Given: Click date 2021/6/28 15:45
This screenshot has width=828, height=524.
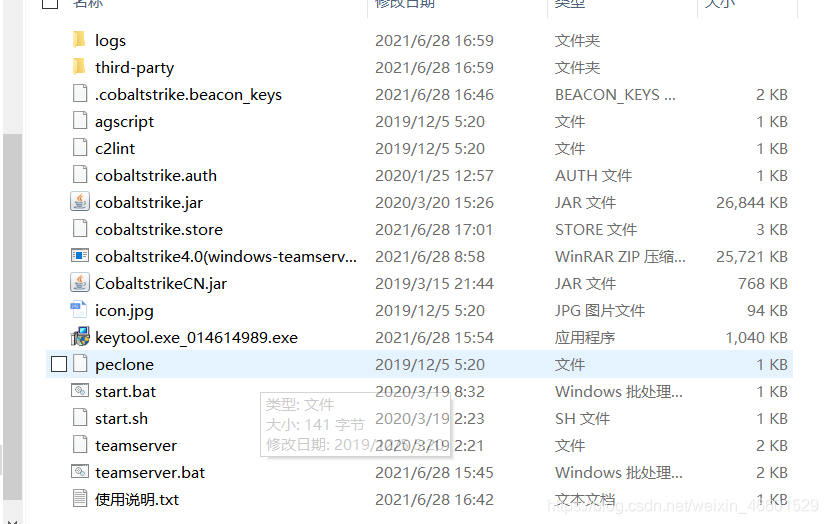Looking at the screenshot, I should pos(434,472).
